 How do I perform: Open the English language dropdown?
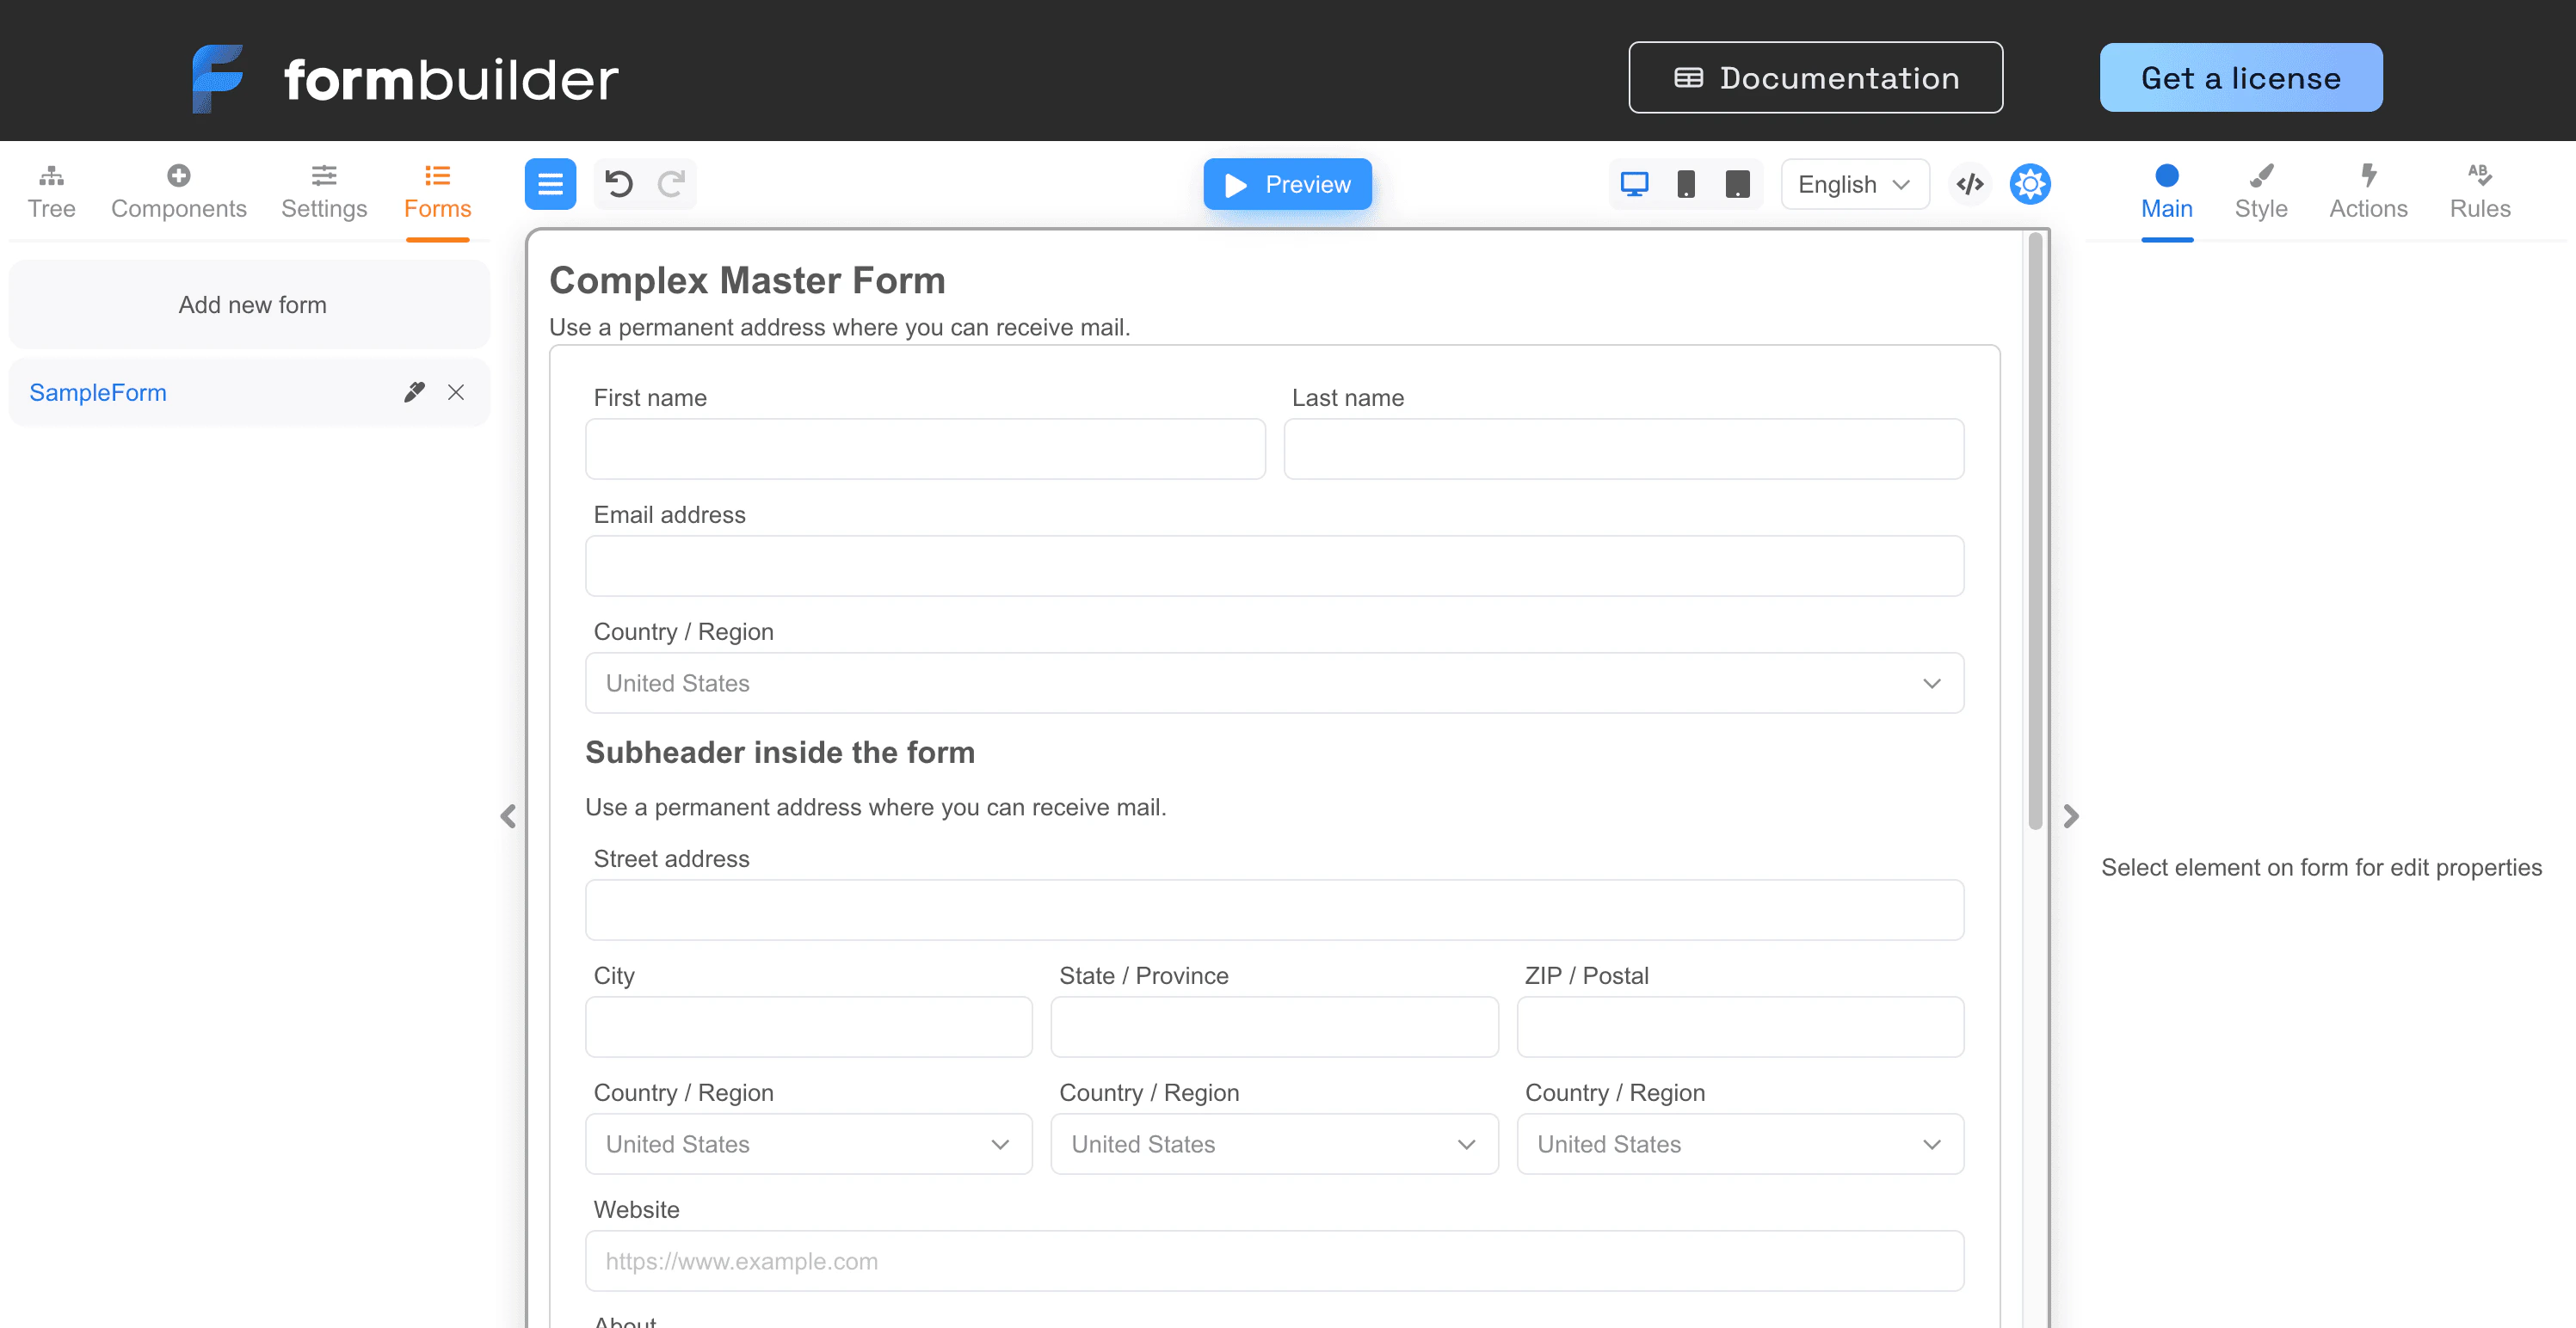point(1854,184)
